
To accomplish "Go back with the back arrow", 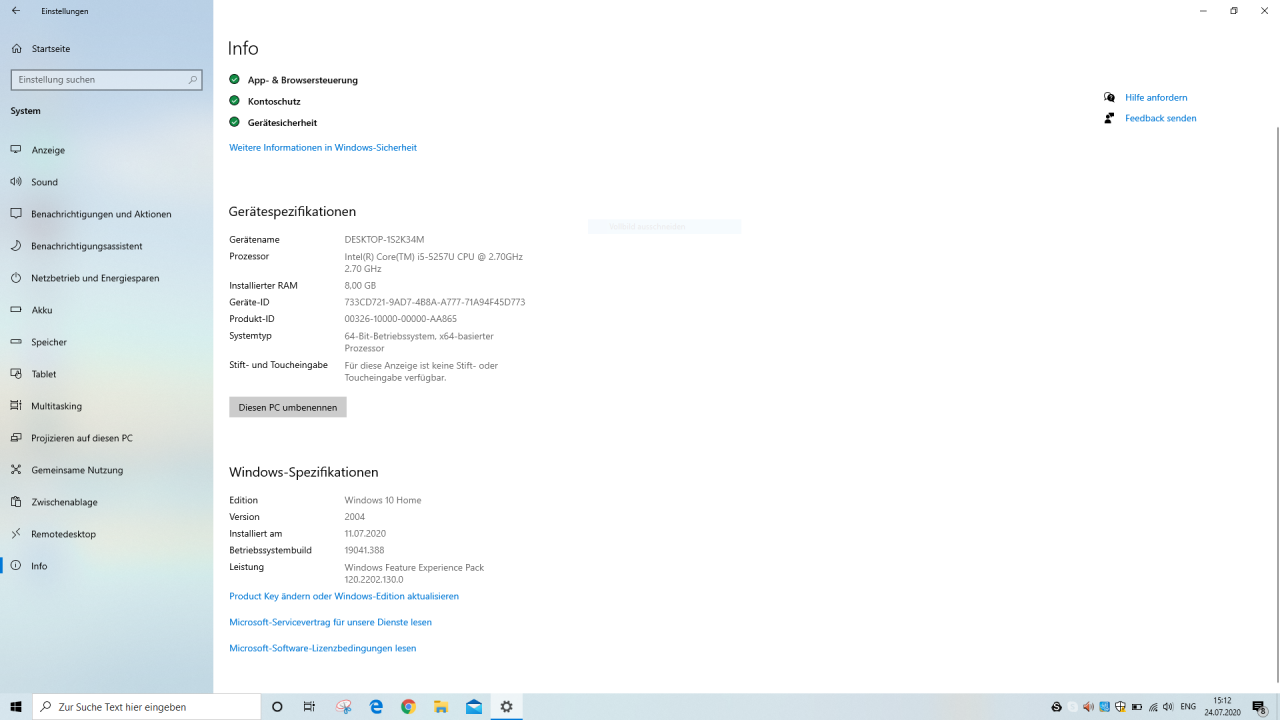I will pyautogui.click(x=16, y=11).
